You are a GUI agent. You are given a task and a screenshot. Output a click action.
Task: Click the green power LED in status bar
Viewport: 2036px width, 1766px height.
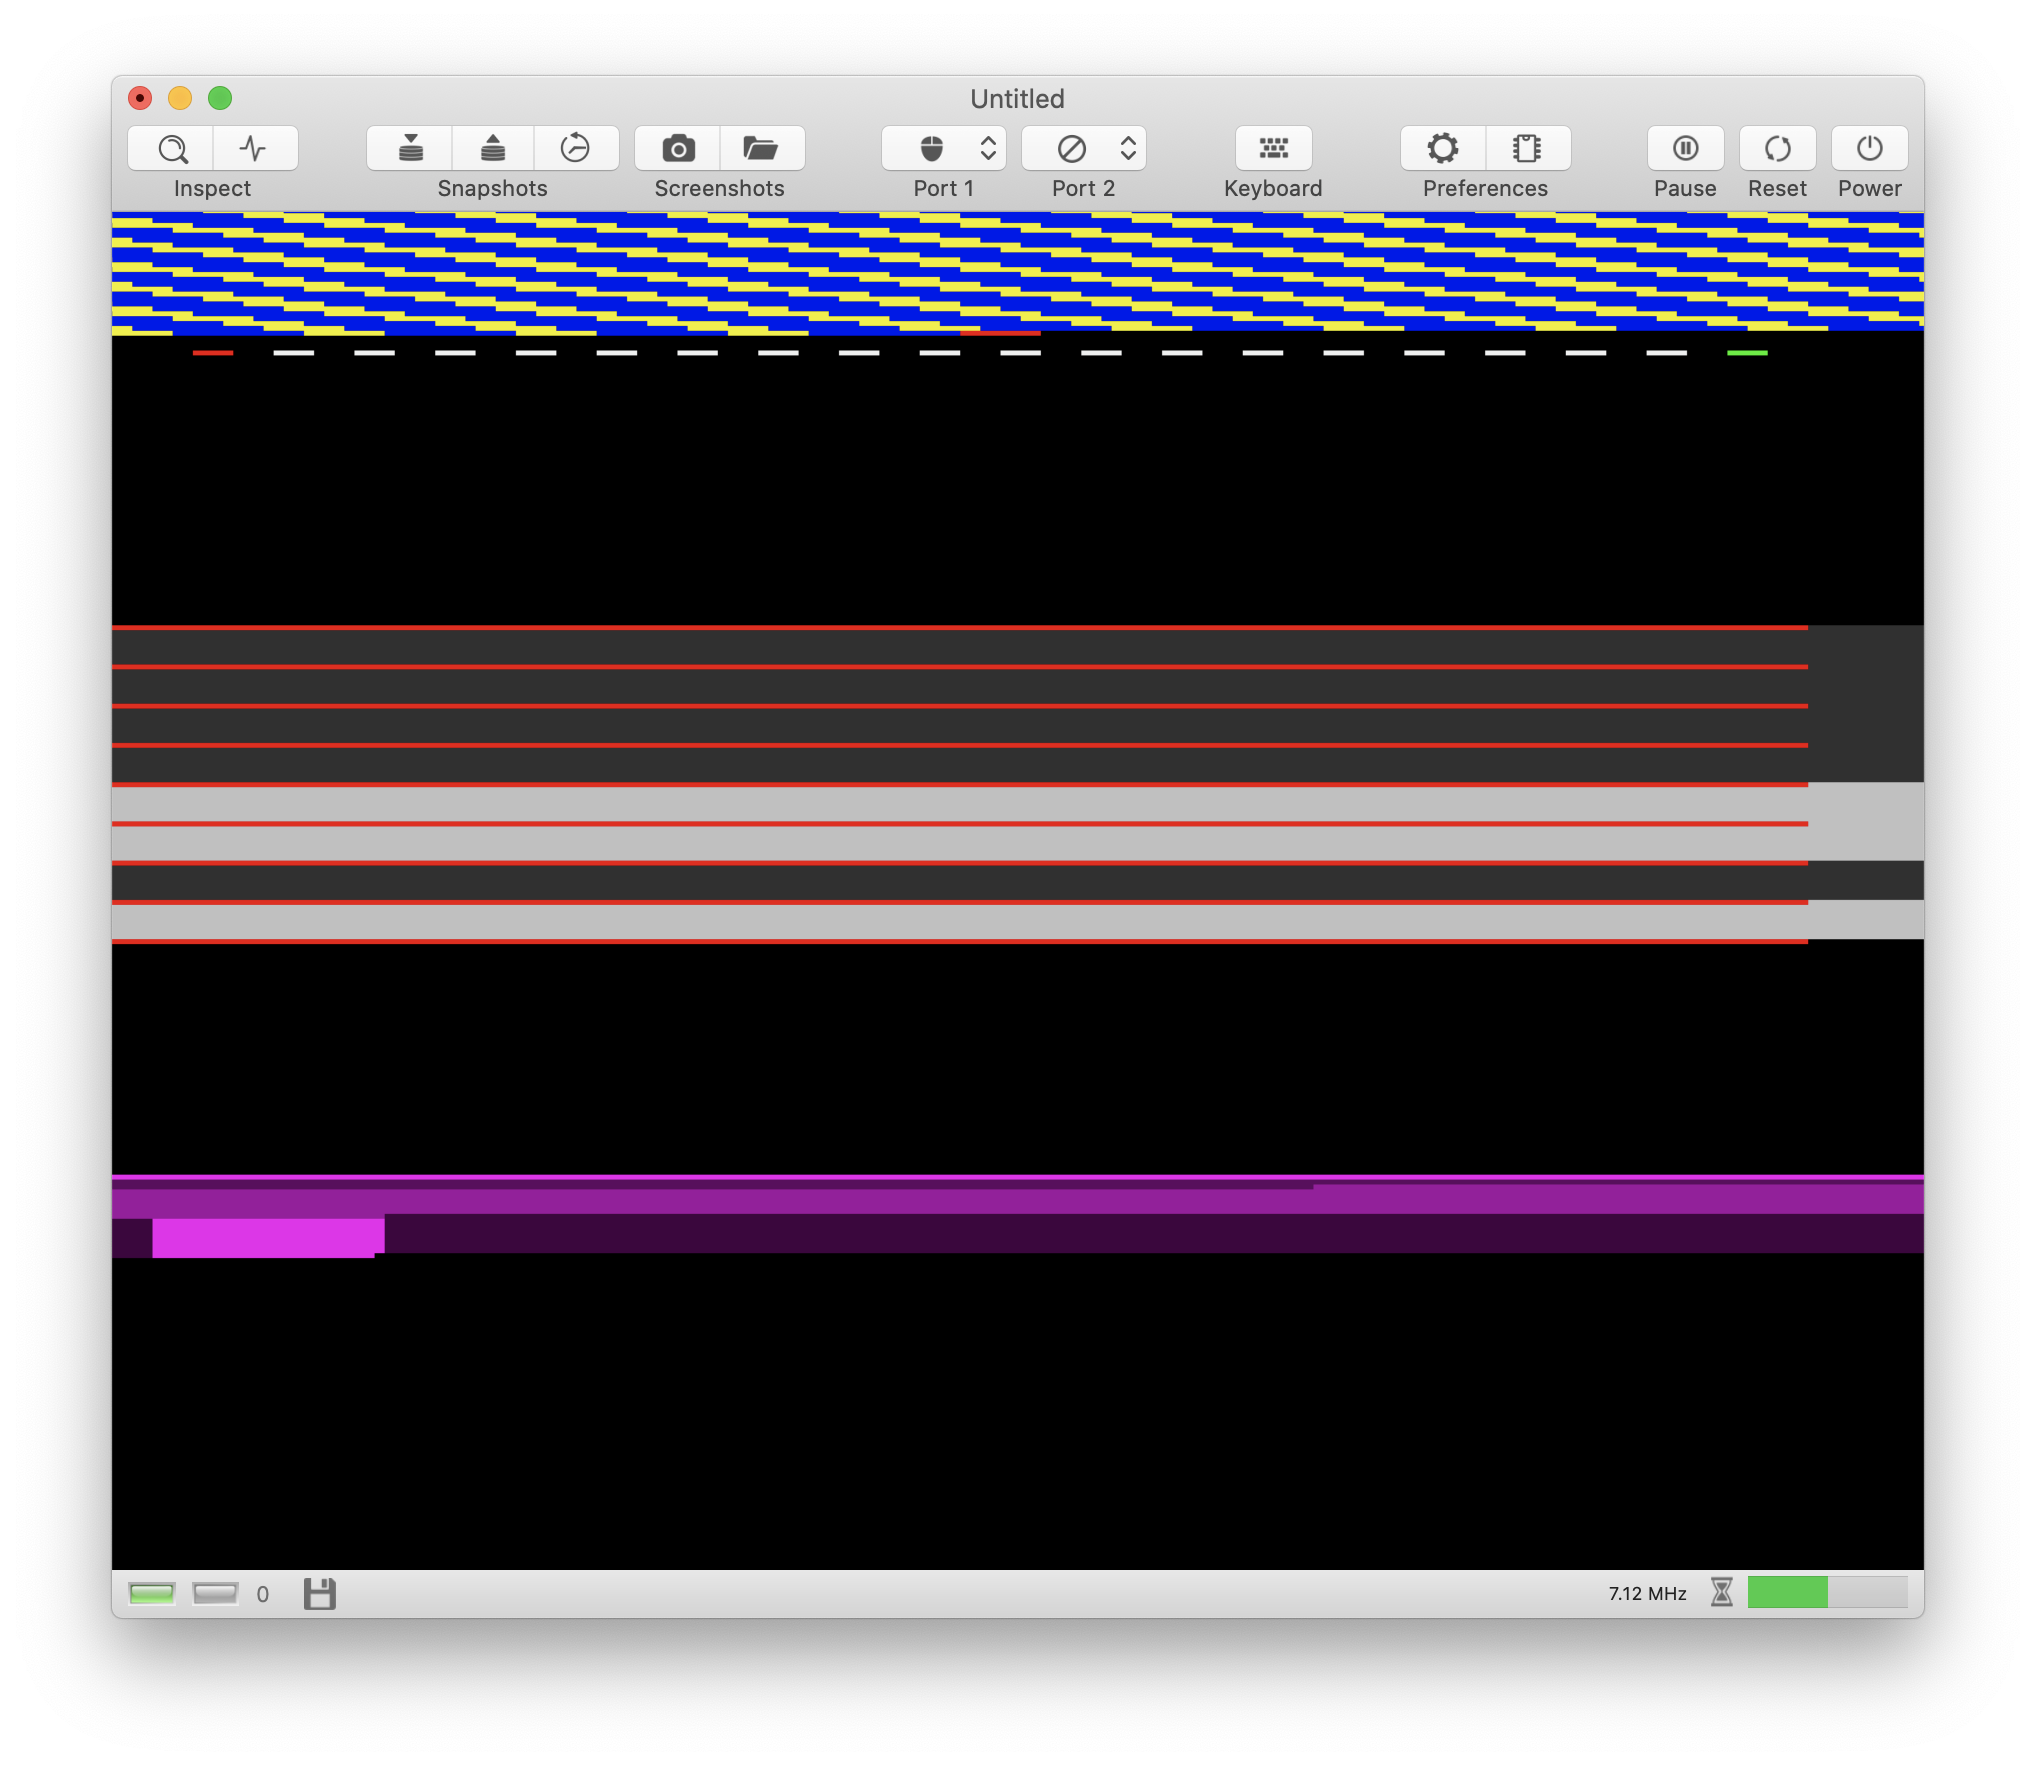click(x=152, y=1593)
